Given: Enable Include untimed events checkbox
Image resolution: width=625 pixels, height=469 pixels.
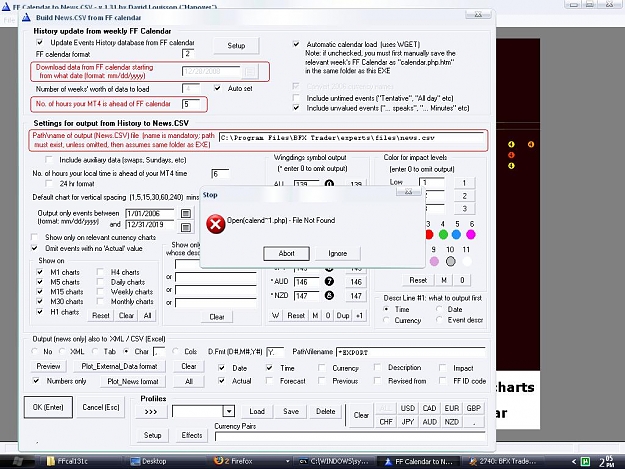Looking at the screenshot, I should 296,98.
